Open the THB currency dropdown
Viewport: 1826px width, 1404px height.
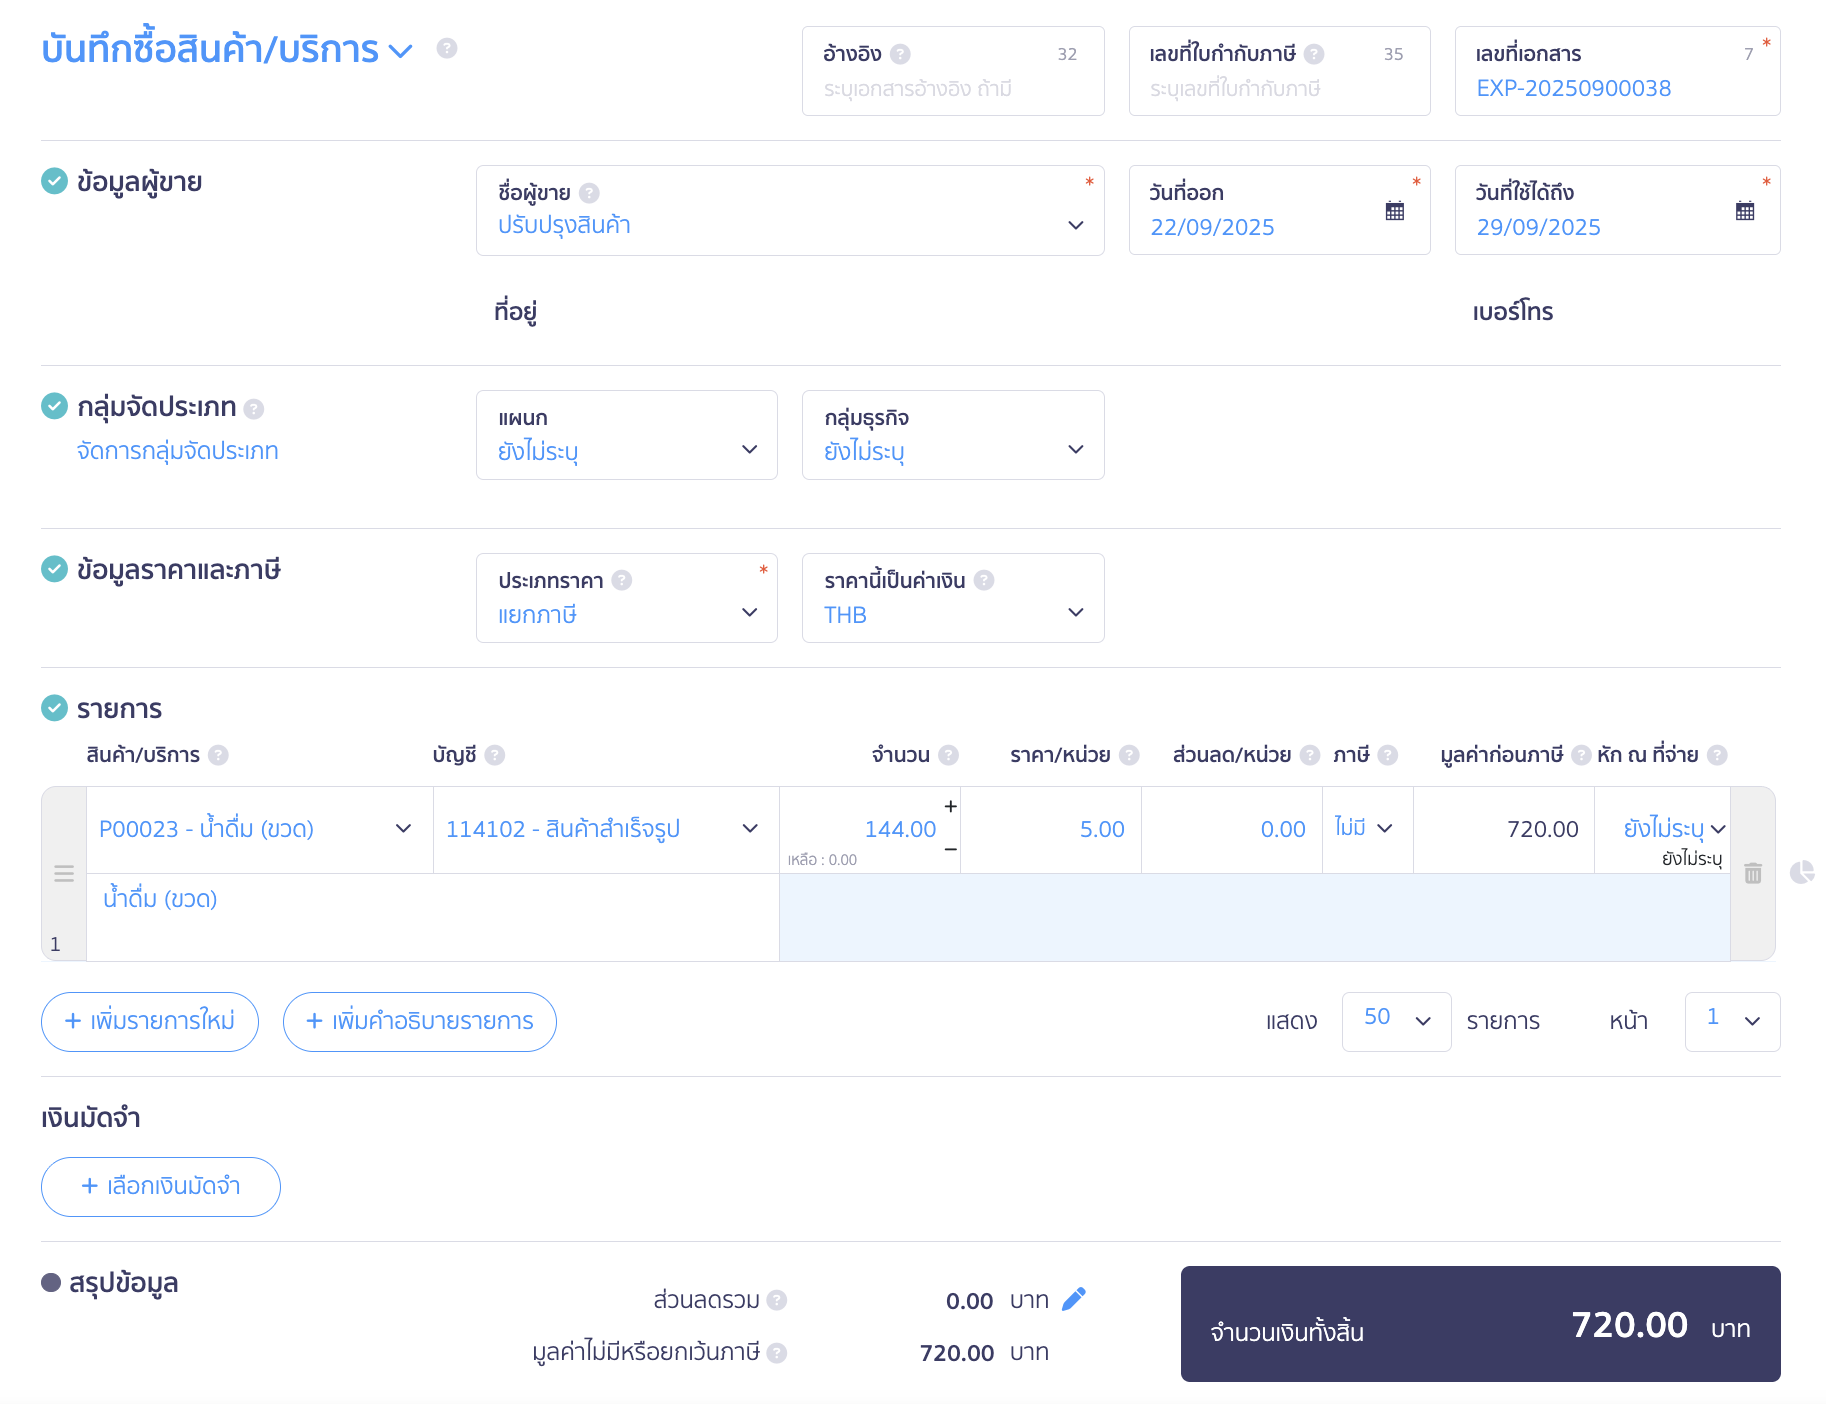(x=1075, y=612)
